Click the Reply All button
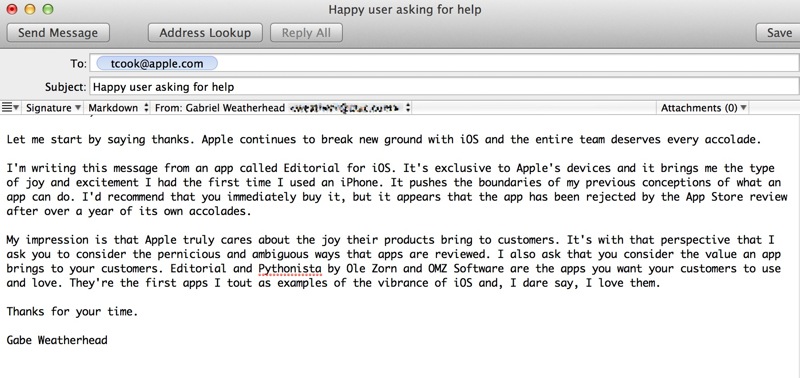The height and width of the screenshot is (378, 800). 306,33
